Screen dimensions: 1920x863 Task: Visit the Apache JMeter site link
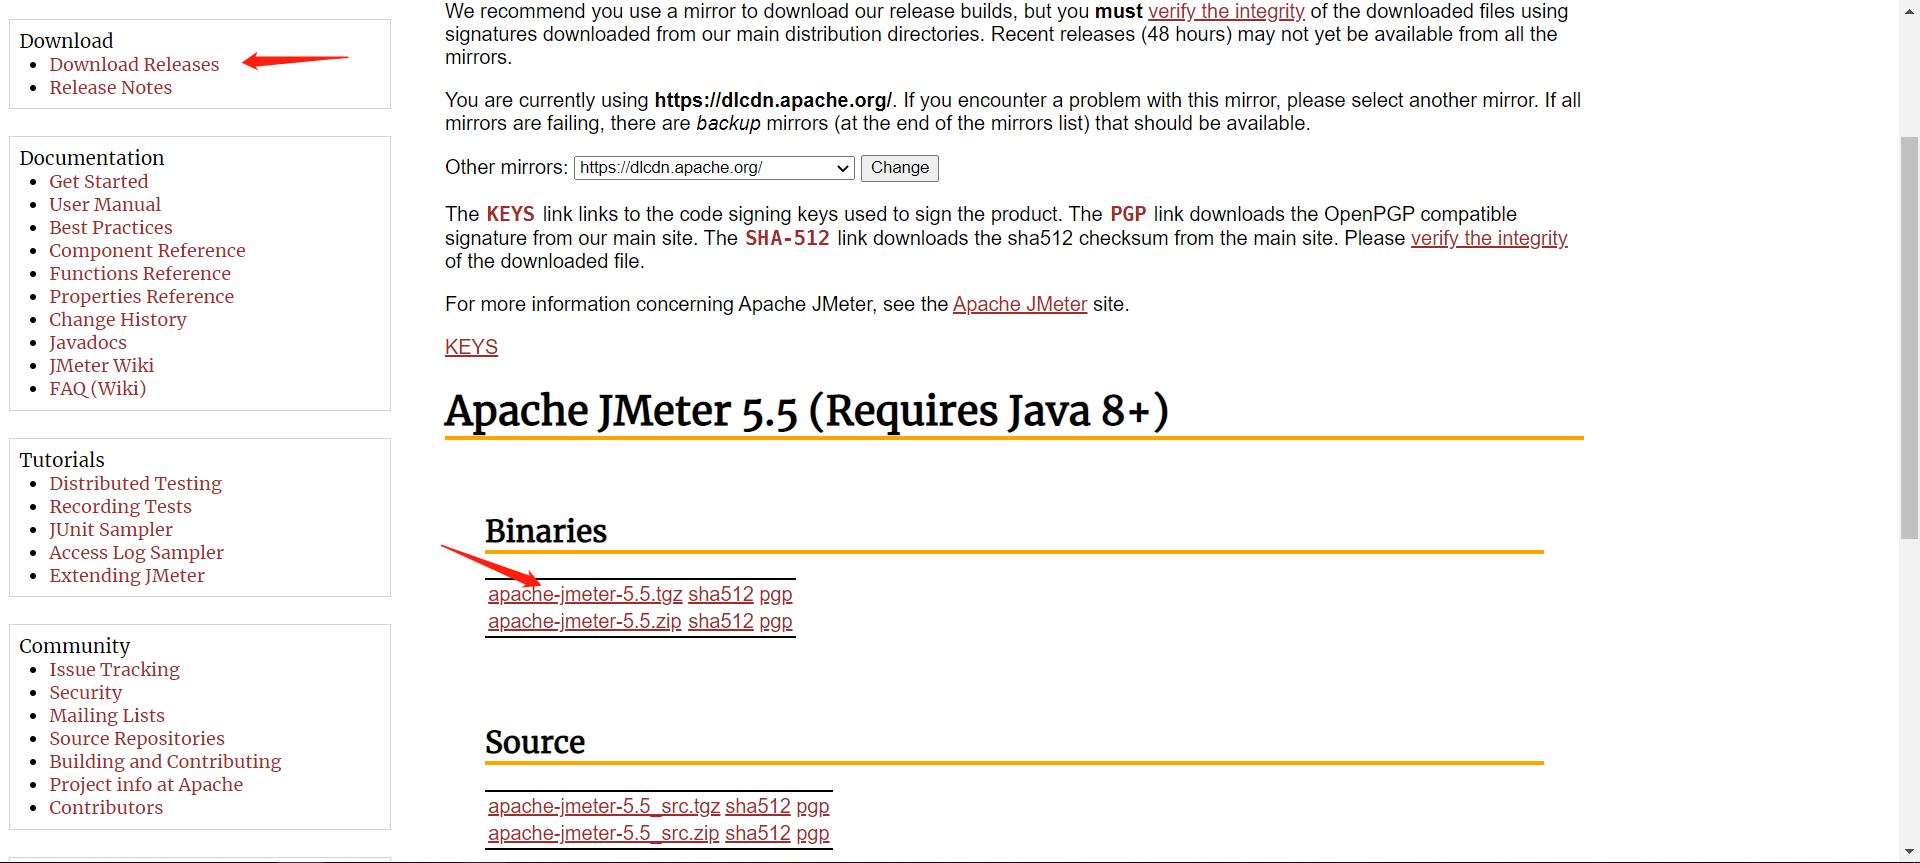[1020, 305]
